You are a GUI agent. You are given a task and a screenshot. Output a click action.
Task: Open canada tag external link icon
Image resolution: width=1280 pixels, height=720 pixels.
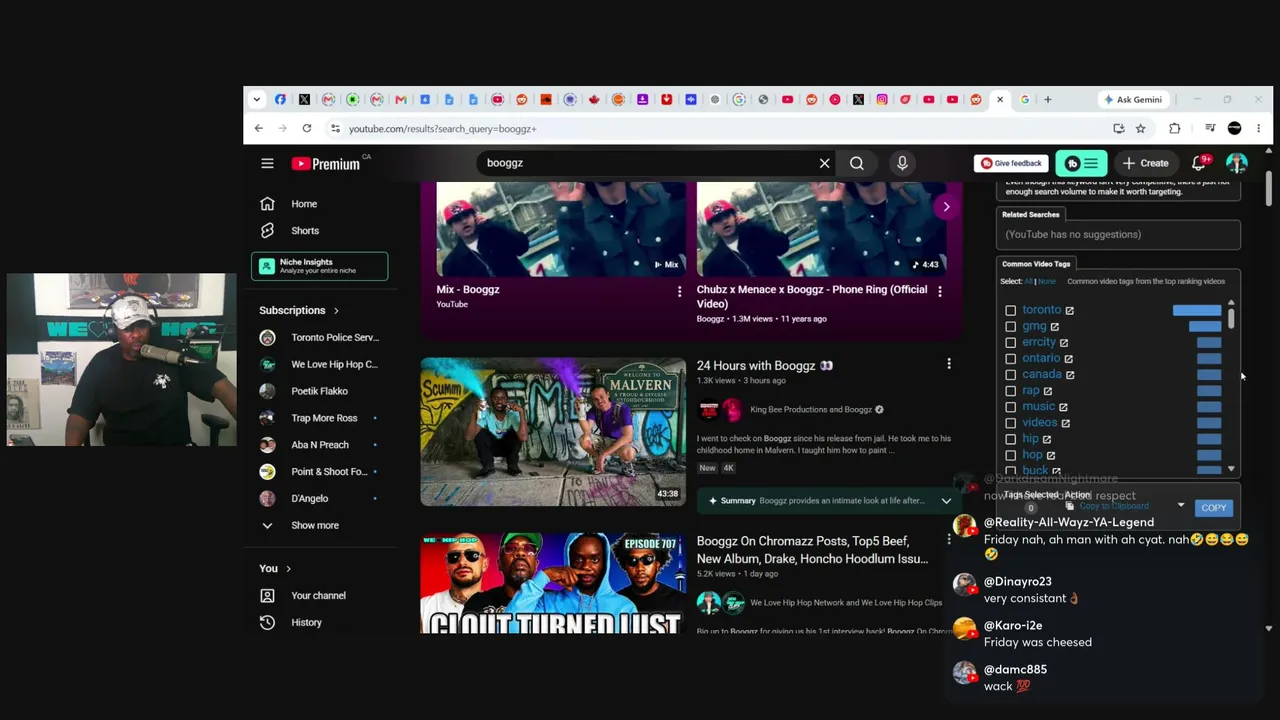[x=1069, y=375]
